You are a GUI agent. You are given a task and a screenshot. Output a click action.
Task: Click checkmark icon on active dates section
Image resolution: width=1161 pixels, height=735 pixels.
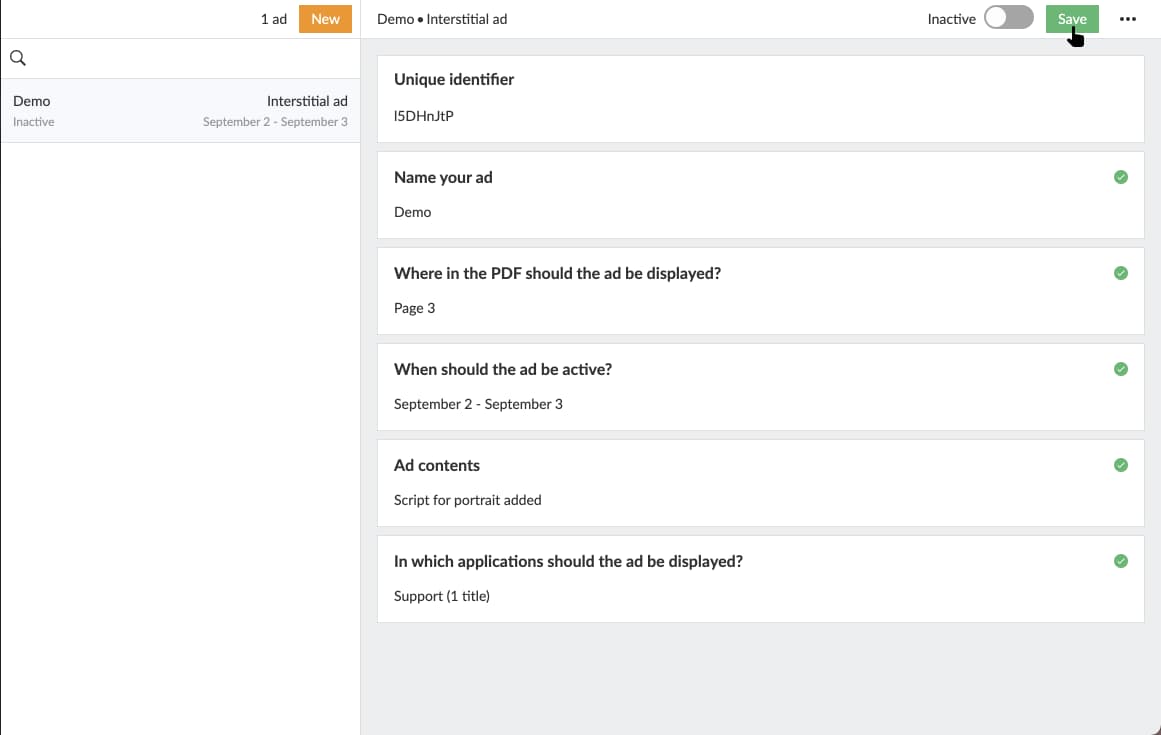point(1120,369)
